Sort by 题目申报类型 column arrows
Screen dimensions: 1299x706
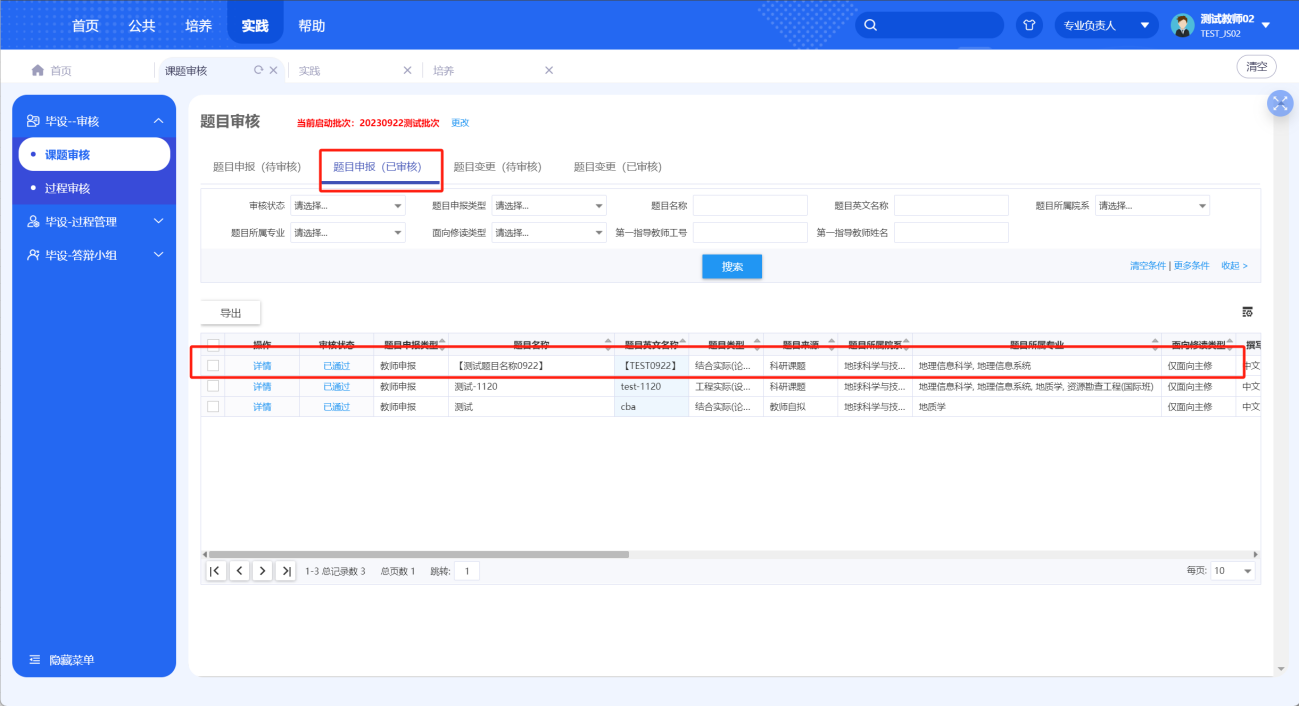[x=442, y=344]
